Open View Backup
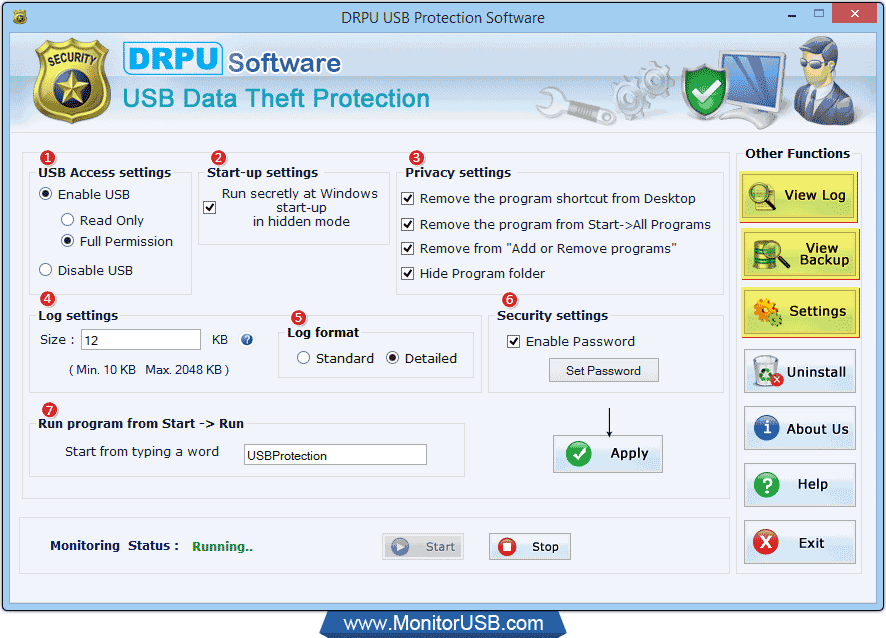This screenshot has width=886, height=638. [800, 254]
